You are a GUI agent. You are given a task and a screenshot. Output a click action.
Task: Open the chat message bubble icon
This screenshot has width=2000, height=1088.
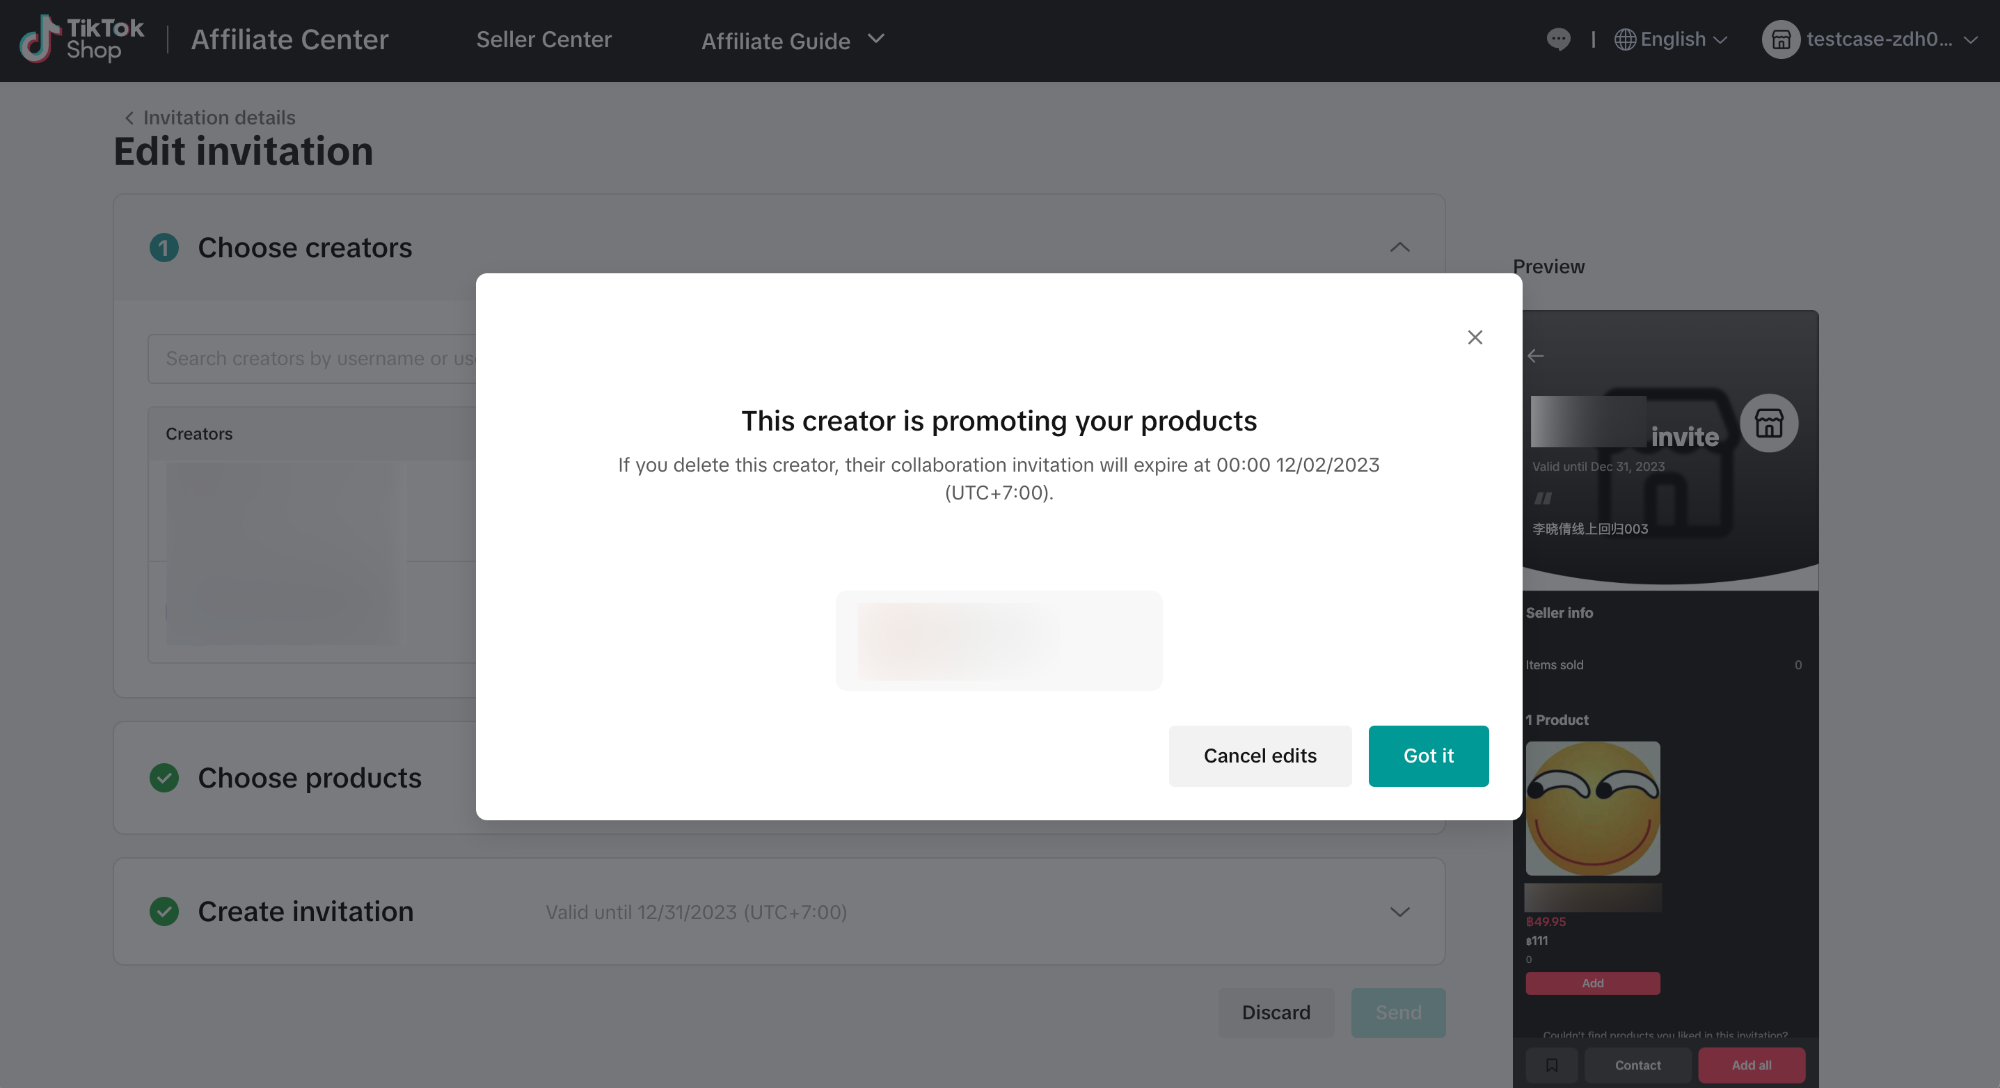click(1558, 39)
